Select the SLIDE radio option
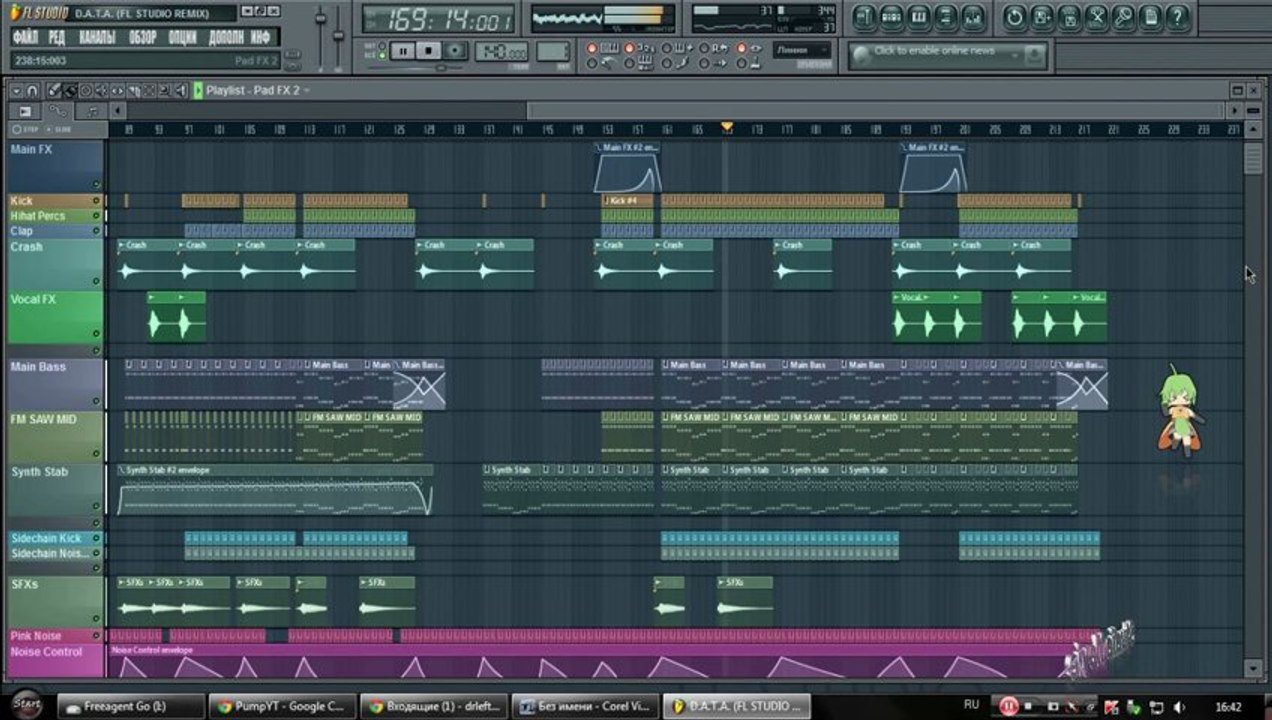This screenshot has width=1272, height=720. pyautogui.click(x=60, y=129)
